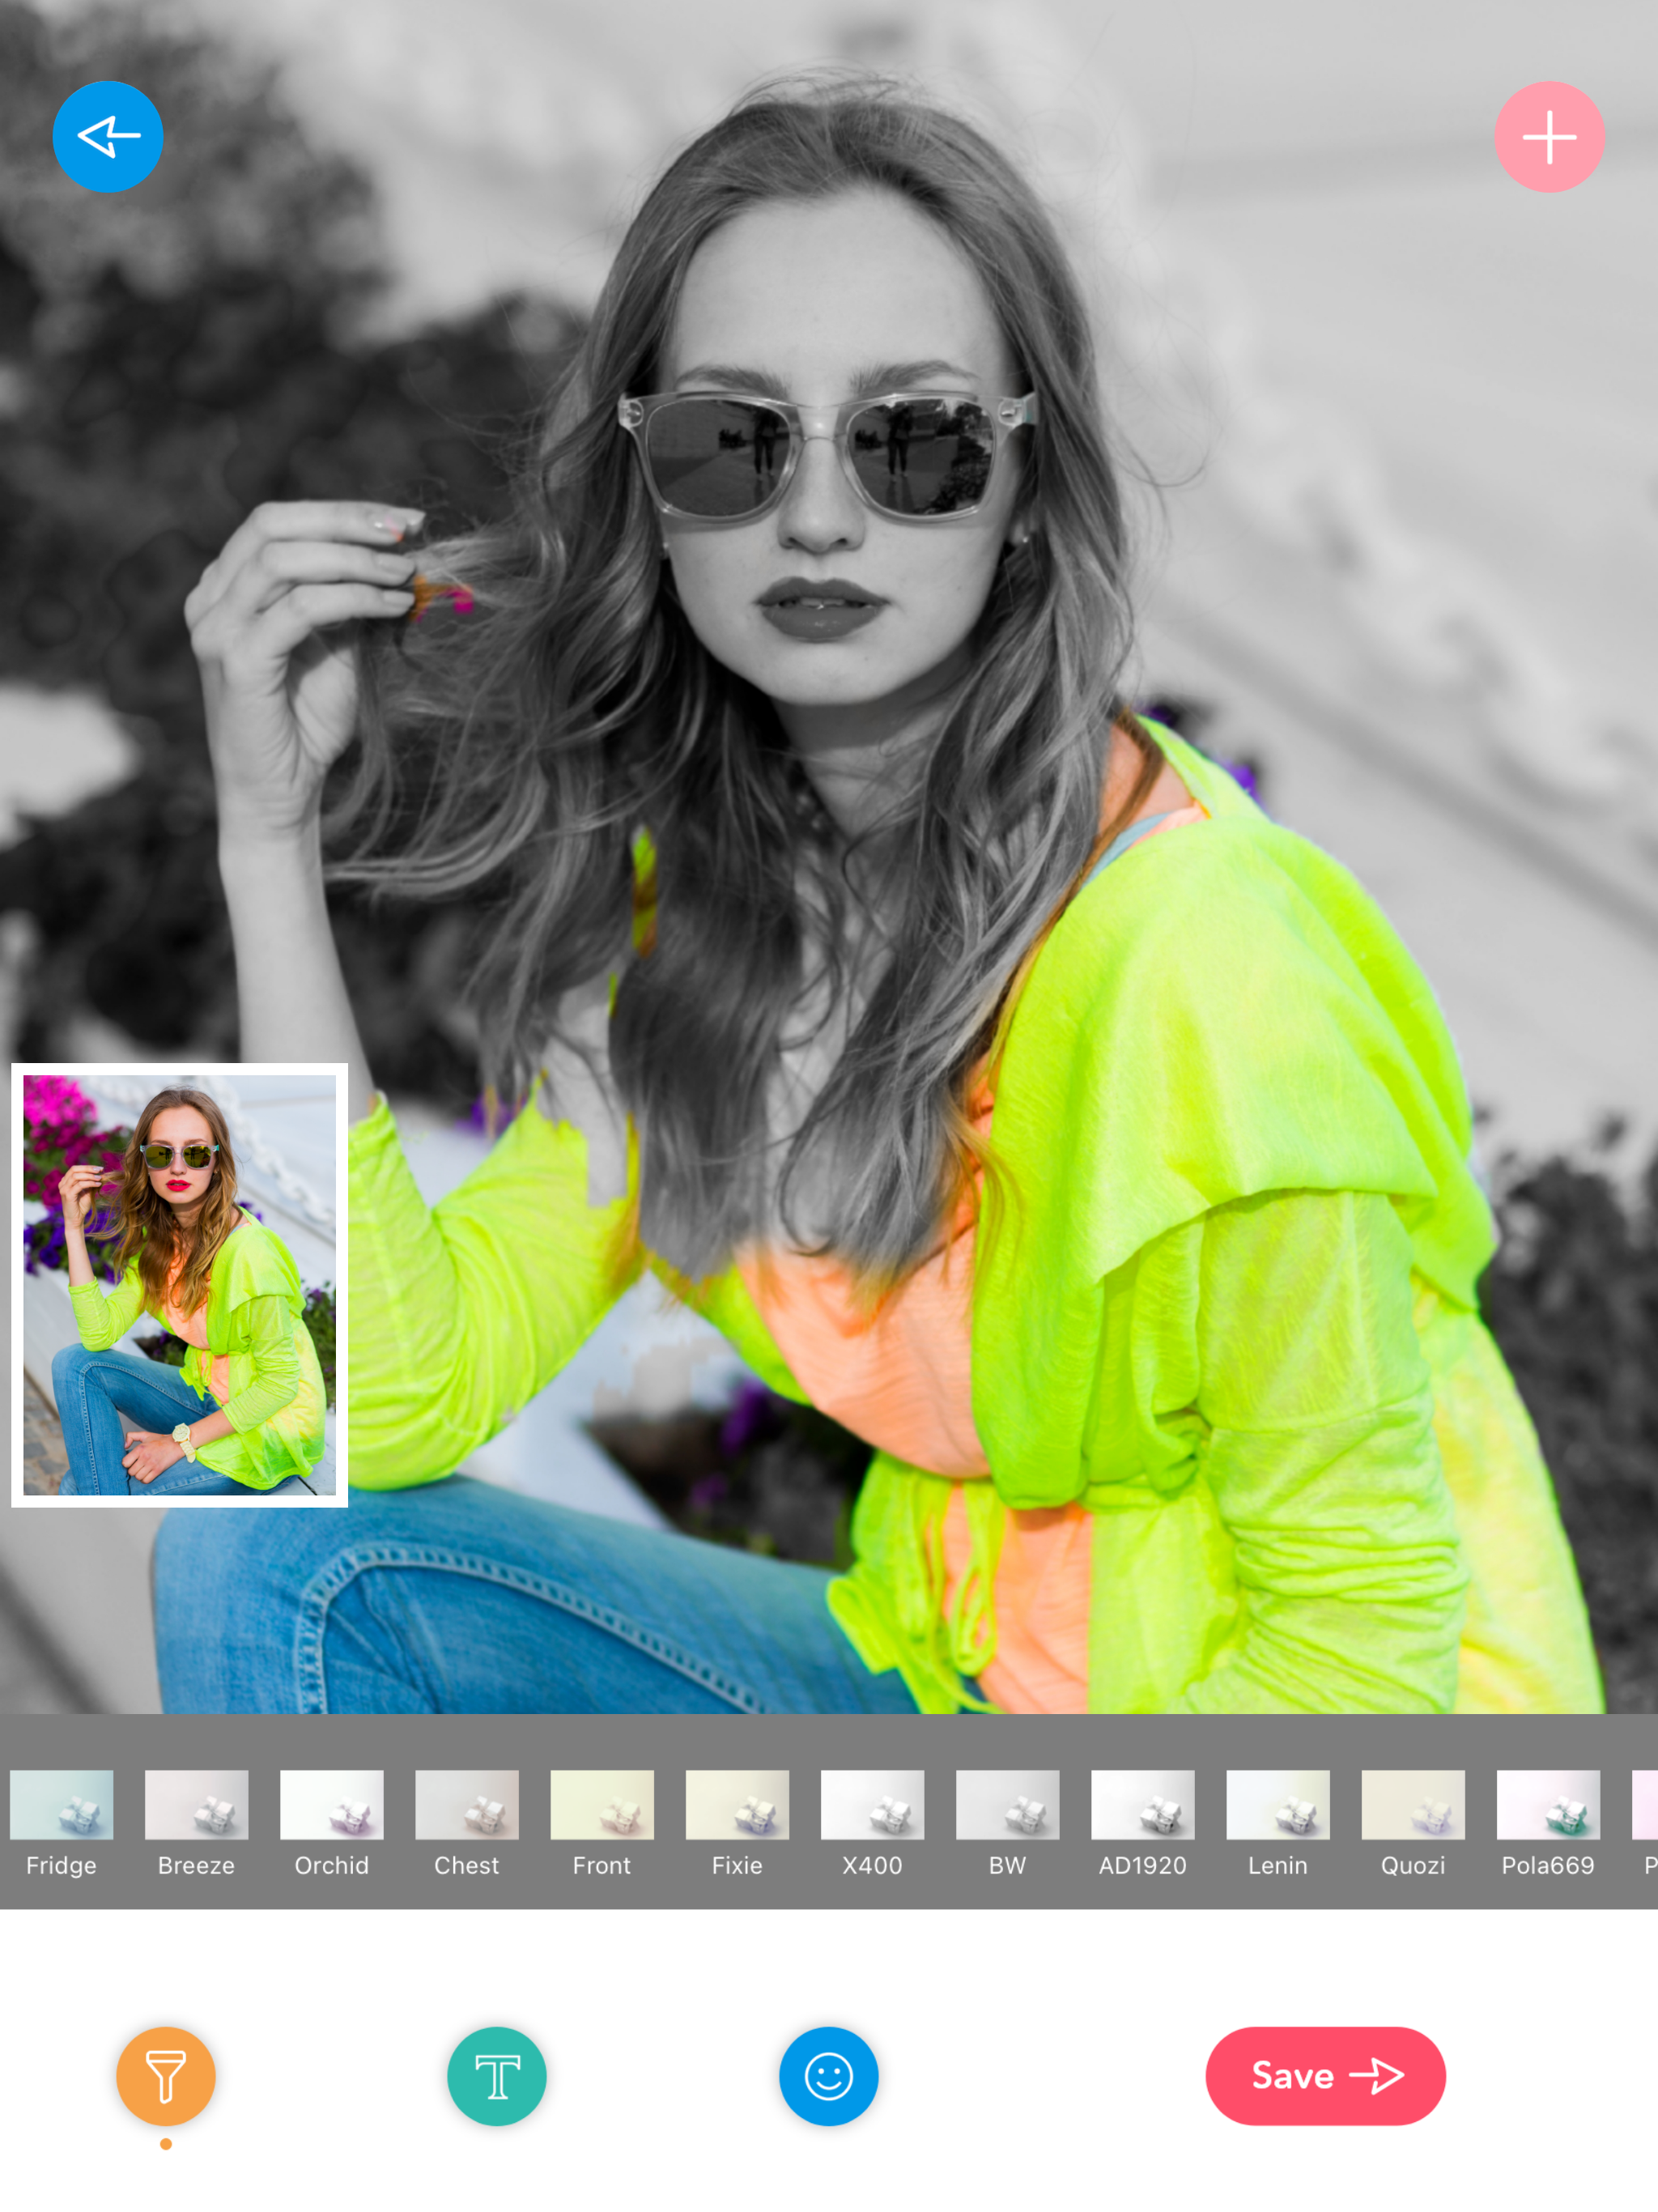The image size is (1658, 2212).
Task: Choose the Chest filter
Action: [x=467, y=1805]
